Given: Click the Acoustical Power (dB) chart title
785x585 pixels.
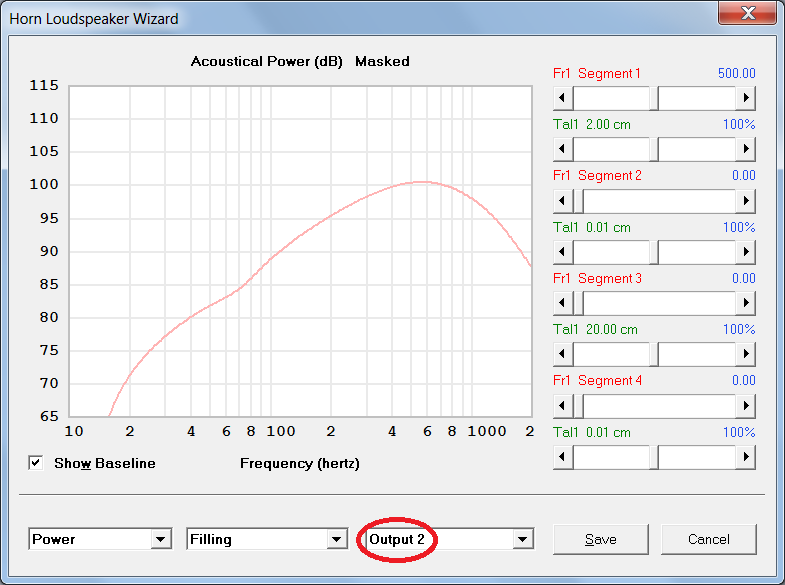Looking at the screenshot, I should tap(266, 62).
